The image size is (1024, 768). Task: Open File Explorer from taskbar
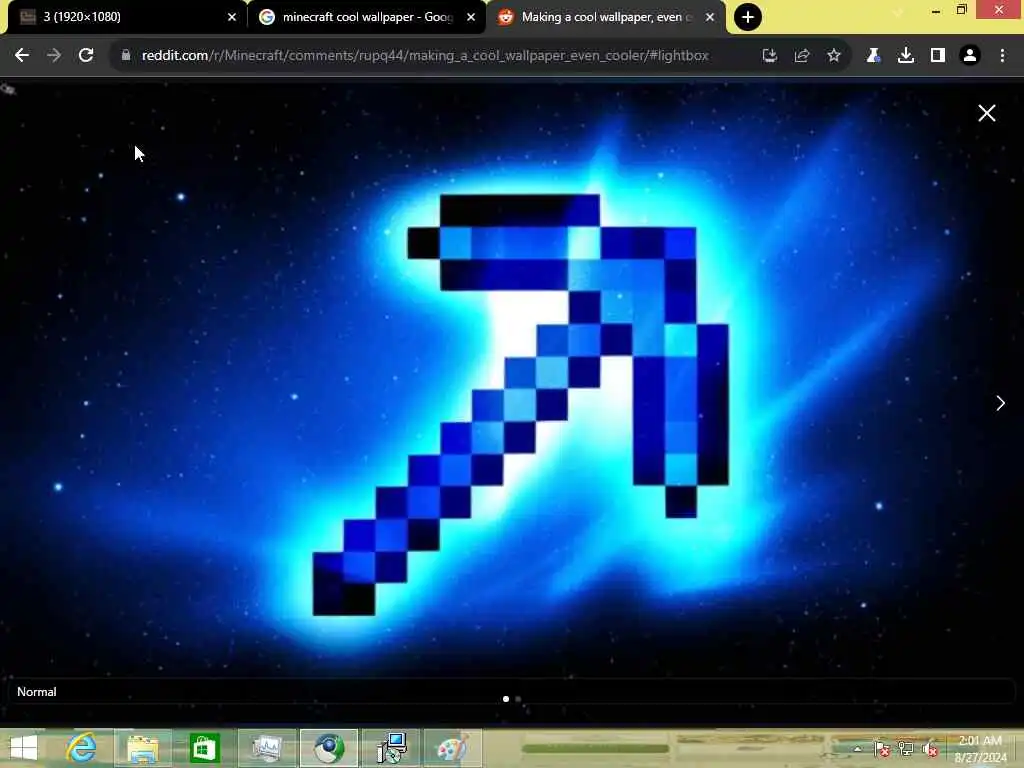click(x=142, y=748)
